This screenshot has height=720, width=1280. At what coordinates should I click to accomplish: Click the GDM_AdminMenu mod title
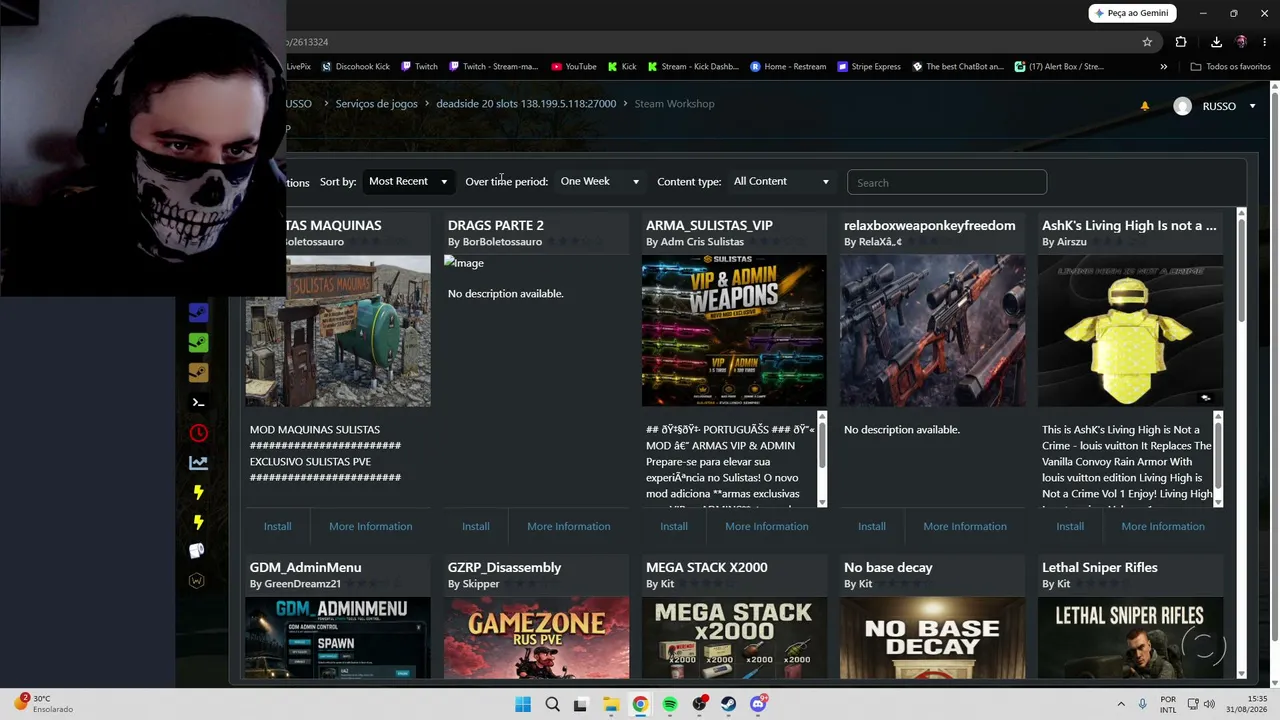(305, 567)
